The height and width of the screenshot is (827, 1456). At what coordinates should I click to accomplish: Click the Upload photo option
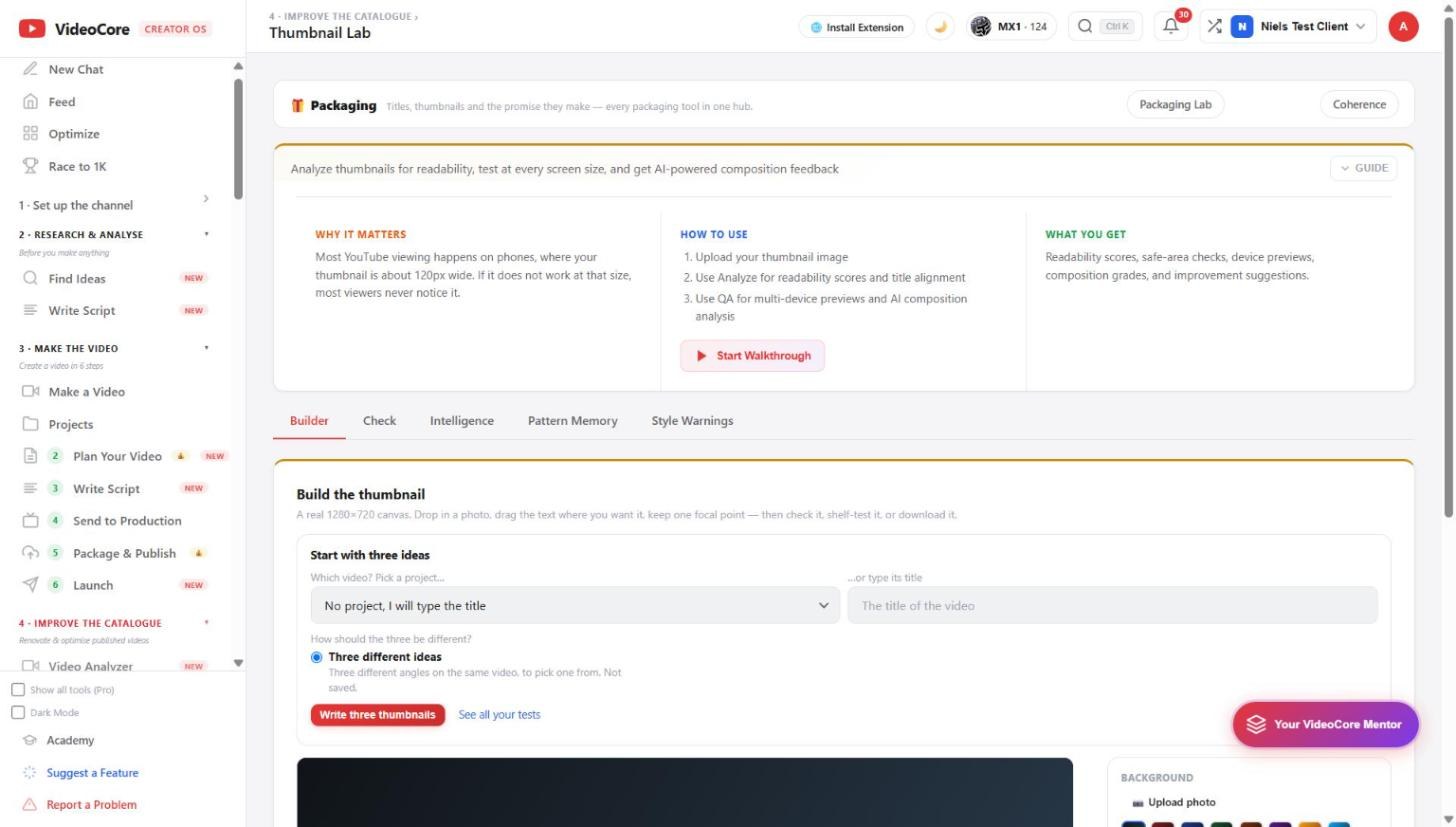pos(1174,802)
